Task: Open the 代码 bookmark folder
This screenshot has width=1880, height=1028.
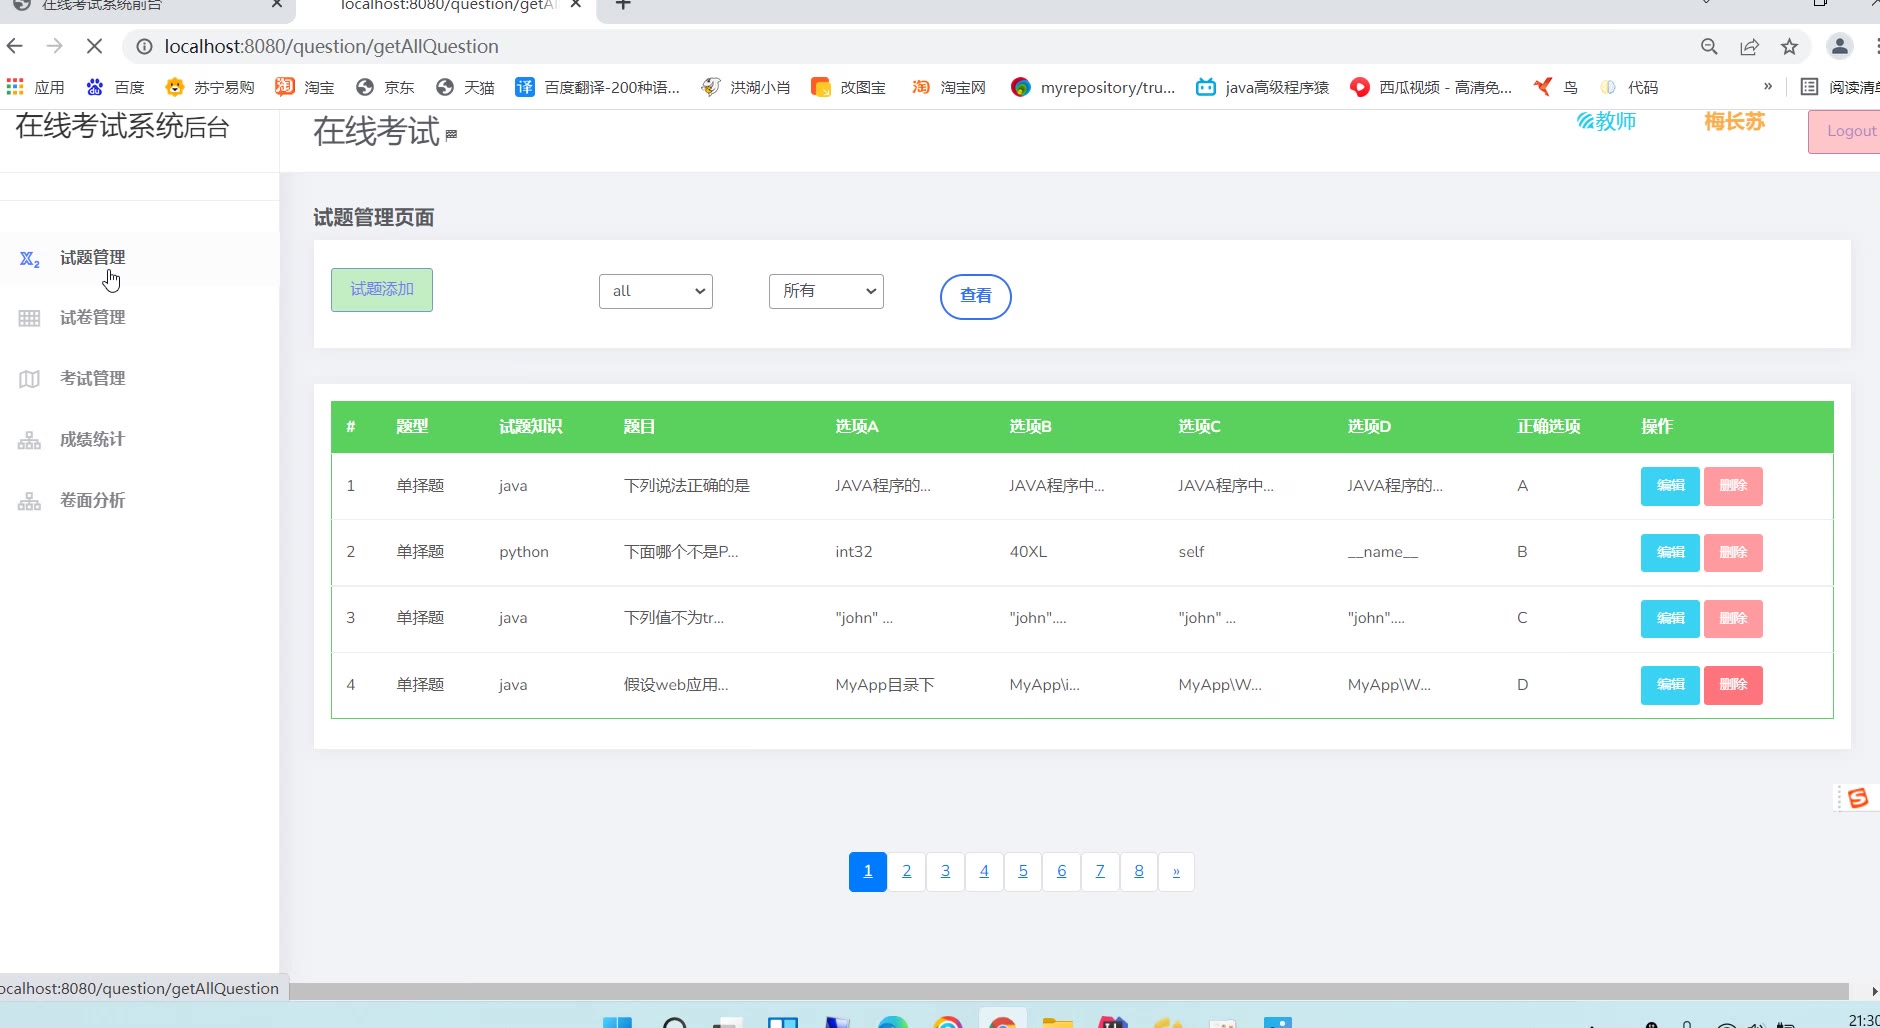Action: 1629,87
